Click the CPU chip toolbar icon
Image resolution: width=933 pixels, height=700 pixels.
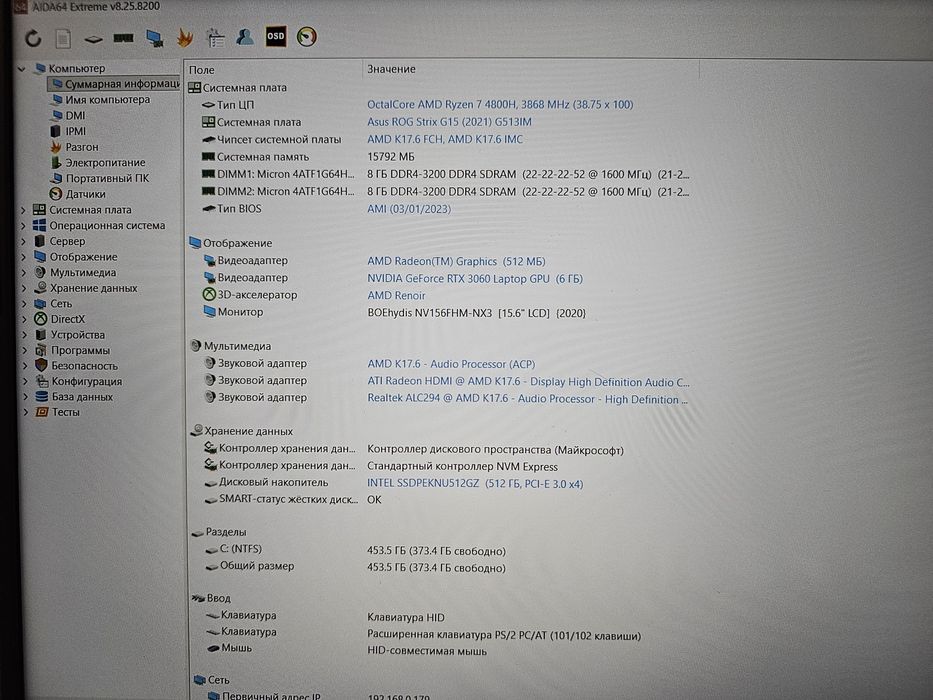point(93,39)
